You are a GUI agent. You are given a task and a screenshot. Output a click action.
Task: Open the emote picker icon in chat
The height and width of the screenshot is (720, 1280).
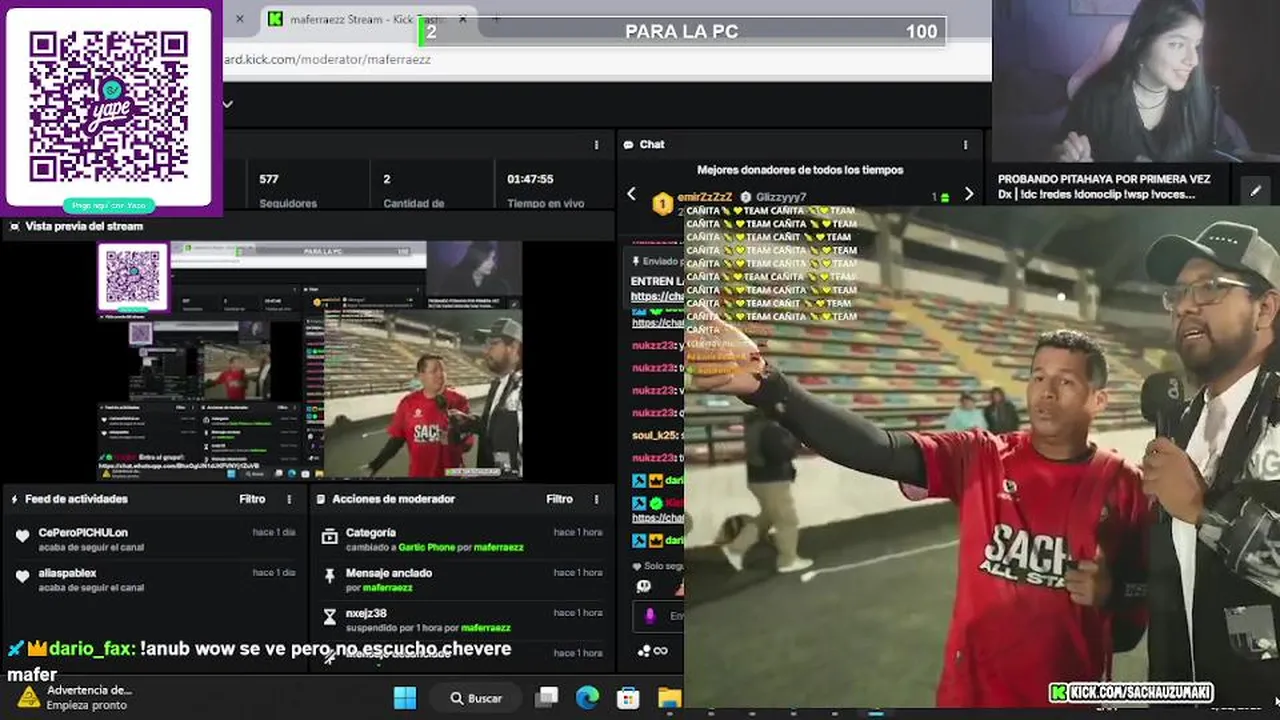click(644, 587)
